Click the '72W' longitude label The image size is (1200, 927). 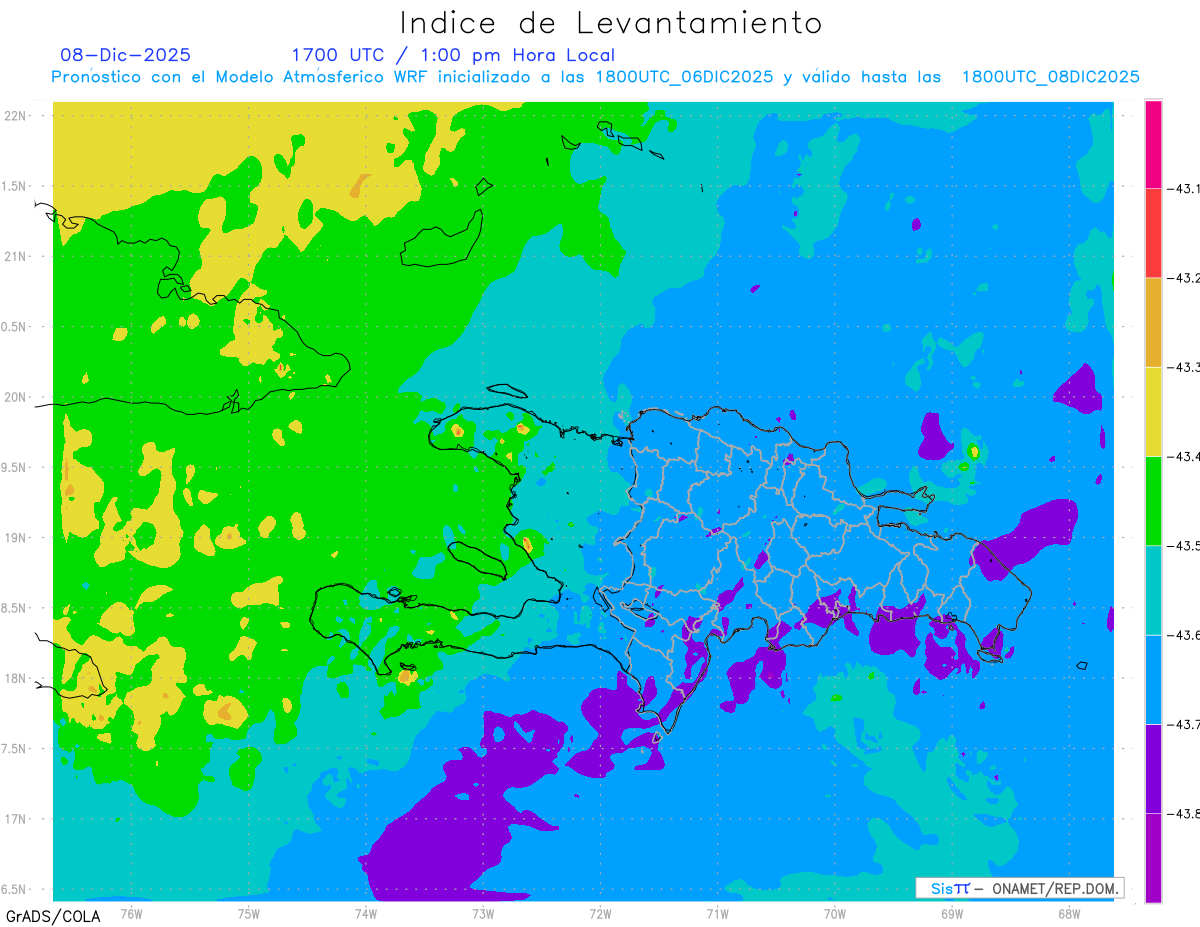click(x=600, y=913)
